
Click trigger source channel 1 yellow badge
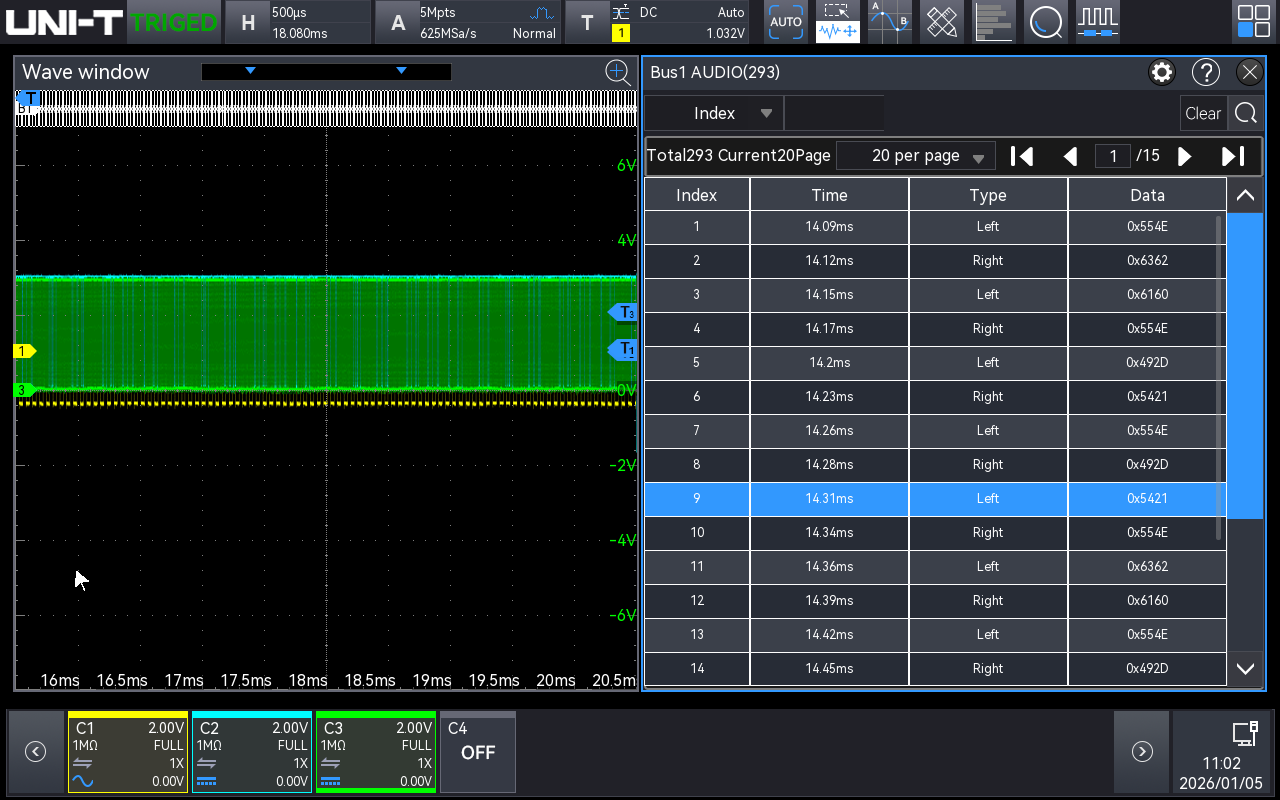point(620,33)
